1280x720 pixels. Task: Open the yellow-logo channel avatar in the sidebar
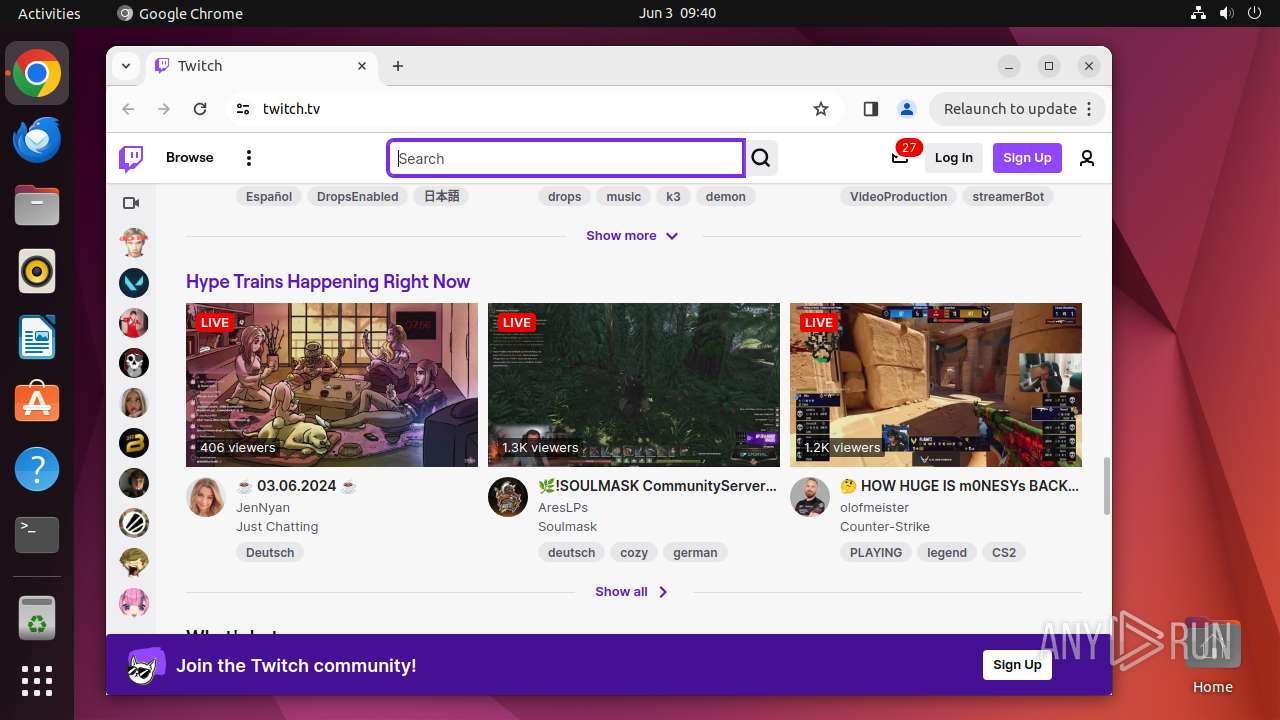(134, 443)
